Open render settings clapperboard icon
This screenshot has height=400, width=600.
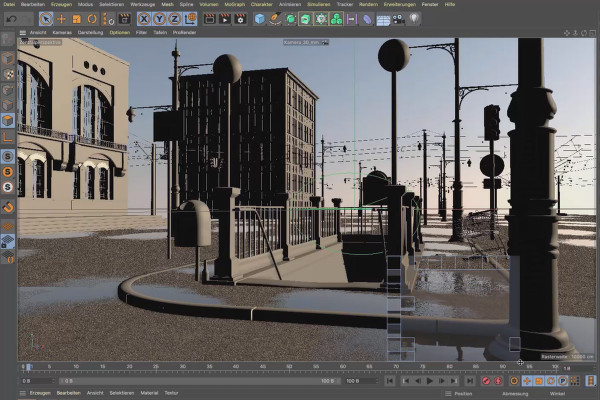click(x=240, y=19)
